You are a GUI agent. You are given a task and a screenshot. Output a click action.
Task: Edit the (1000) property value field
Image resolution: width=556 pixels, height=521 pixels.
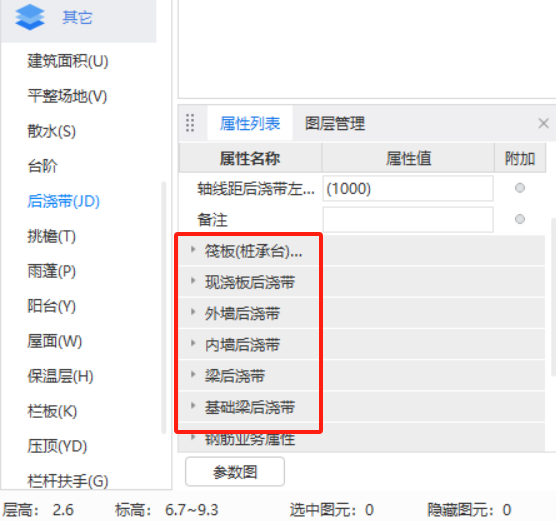point(408,188)
